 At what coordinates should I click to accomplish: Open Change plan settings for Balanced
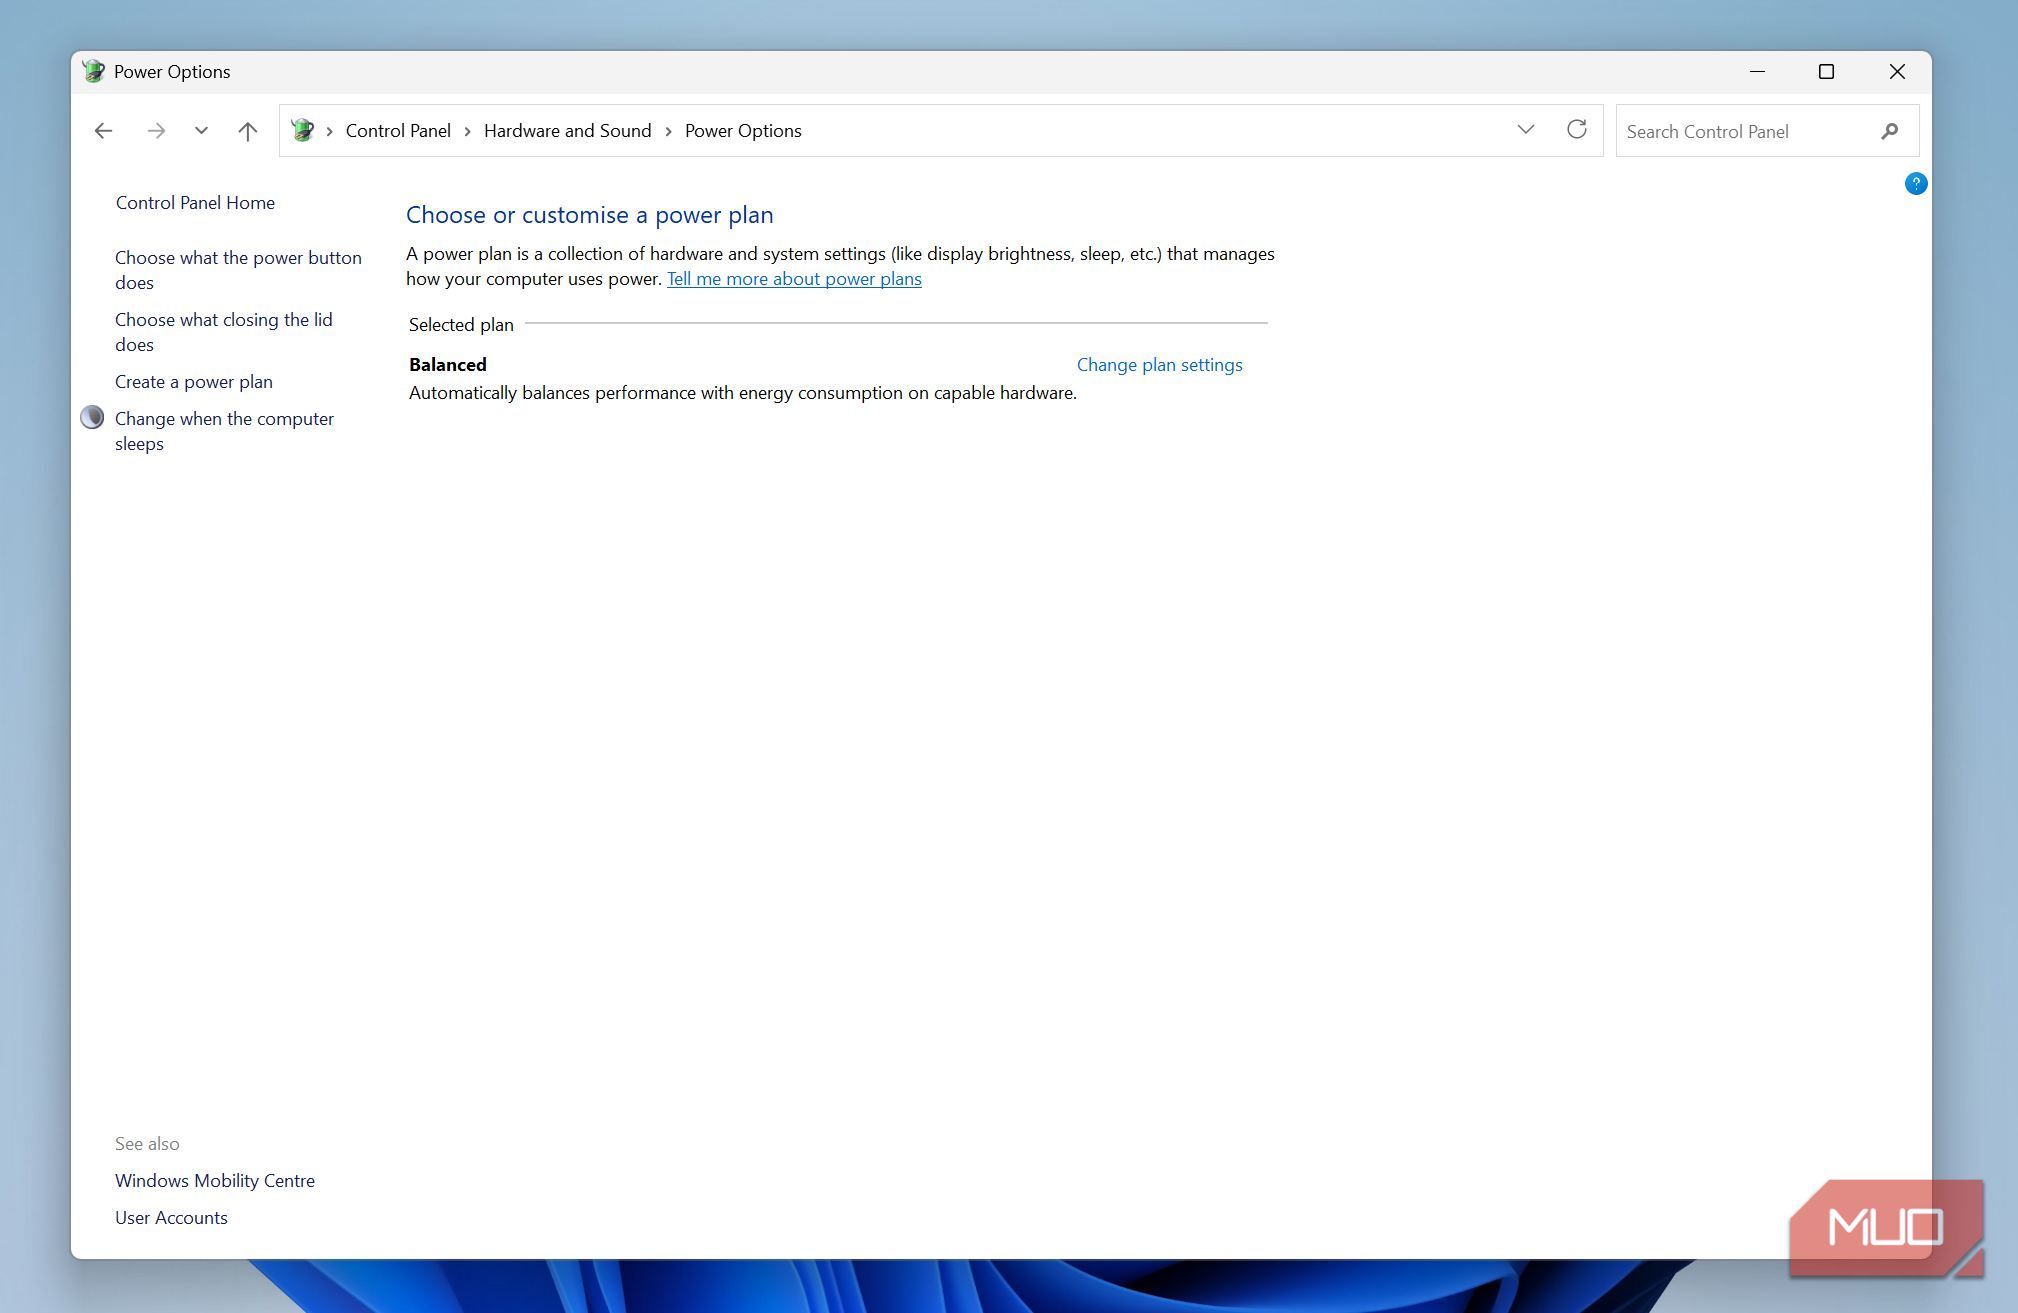click(1159, 365)
